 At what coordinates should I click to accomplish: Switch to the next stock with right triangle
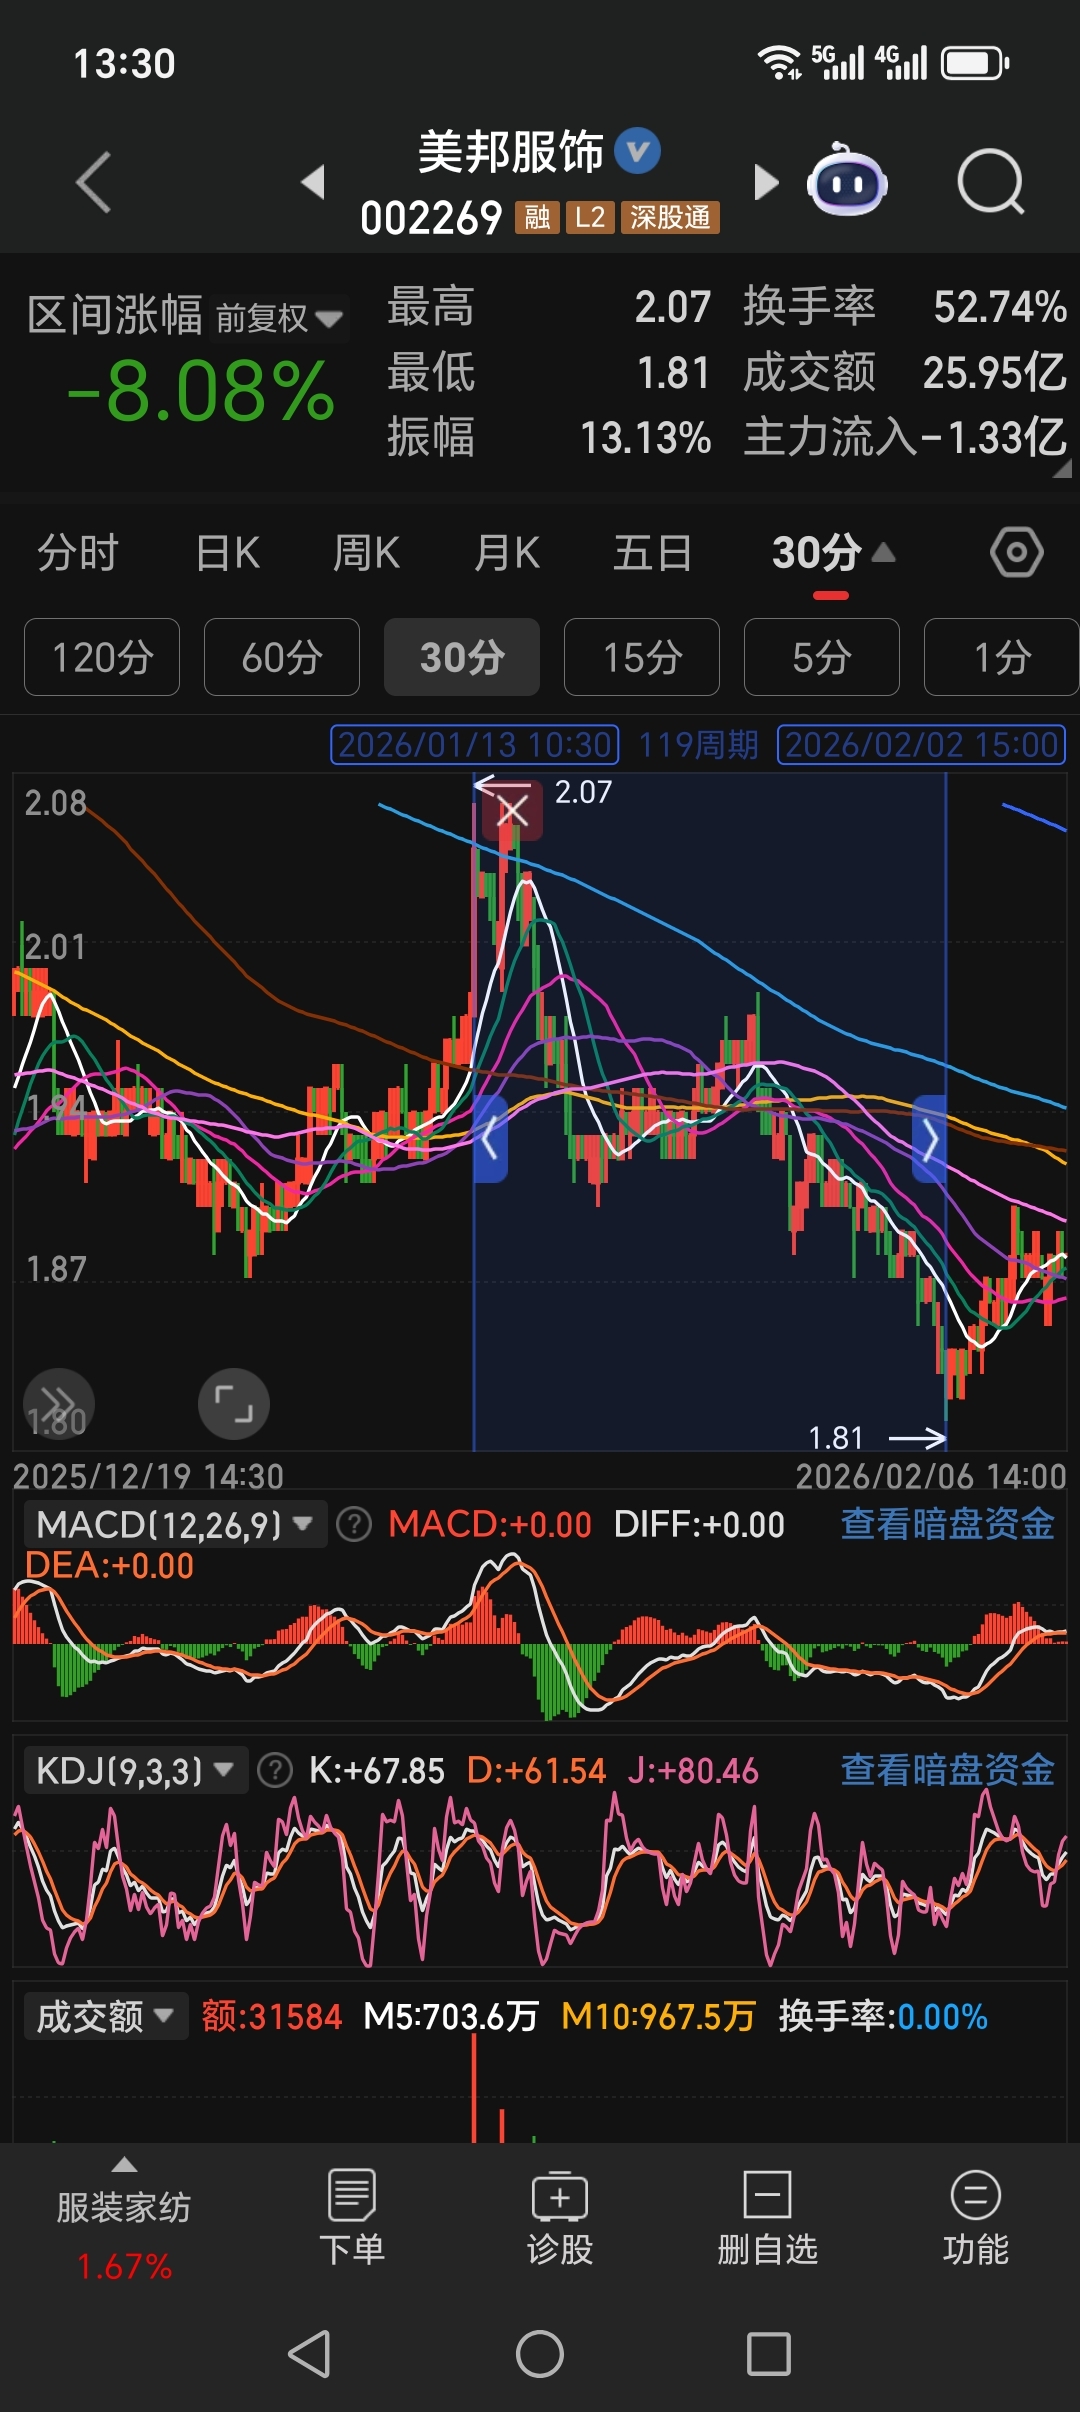[x=766, y=182]
